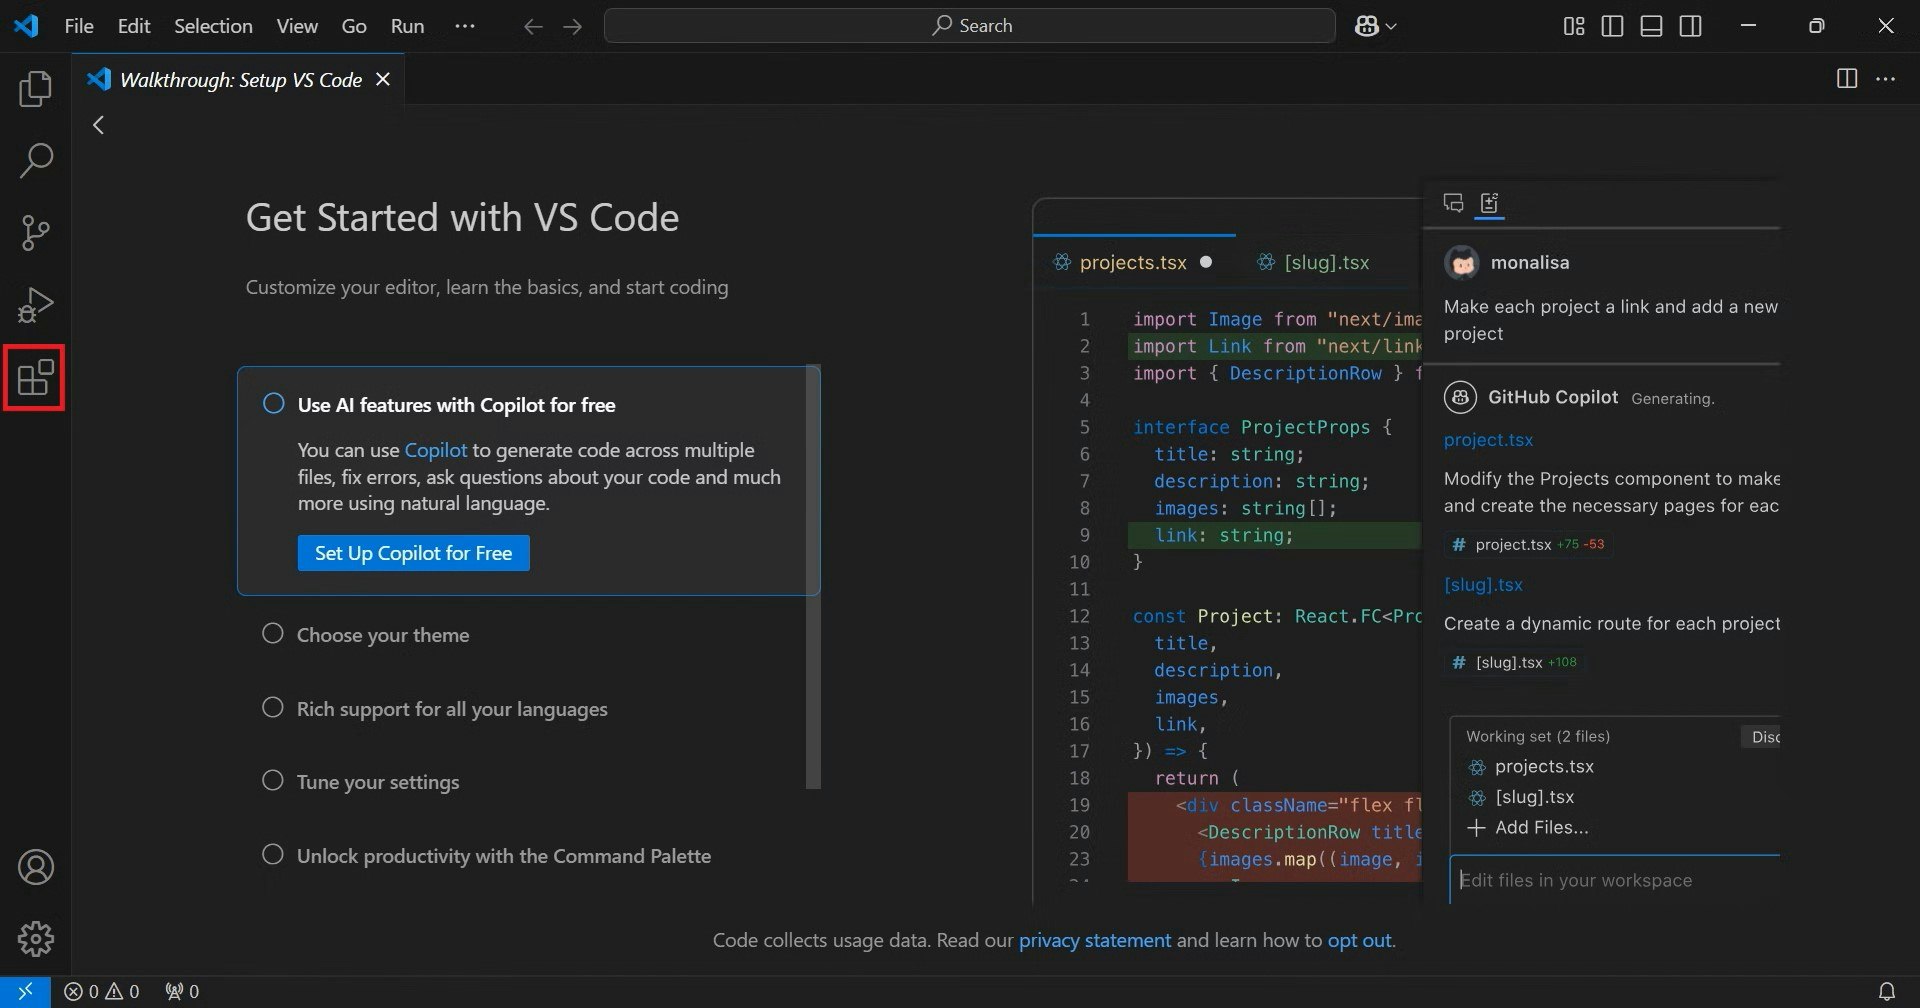Open the Search view in activity bar
Screen dimensions: 1920x1008
pyautogui.click(x=36, y=161)
